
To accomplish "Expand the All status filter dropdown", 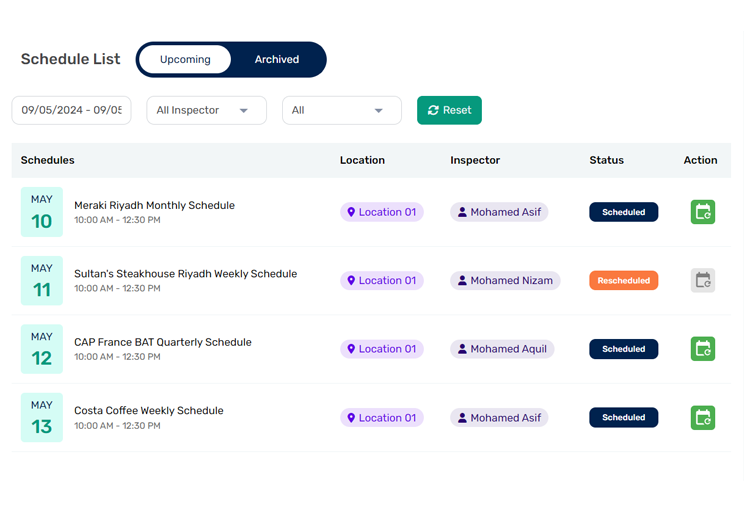I will point(342,111).
